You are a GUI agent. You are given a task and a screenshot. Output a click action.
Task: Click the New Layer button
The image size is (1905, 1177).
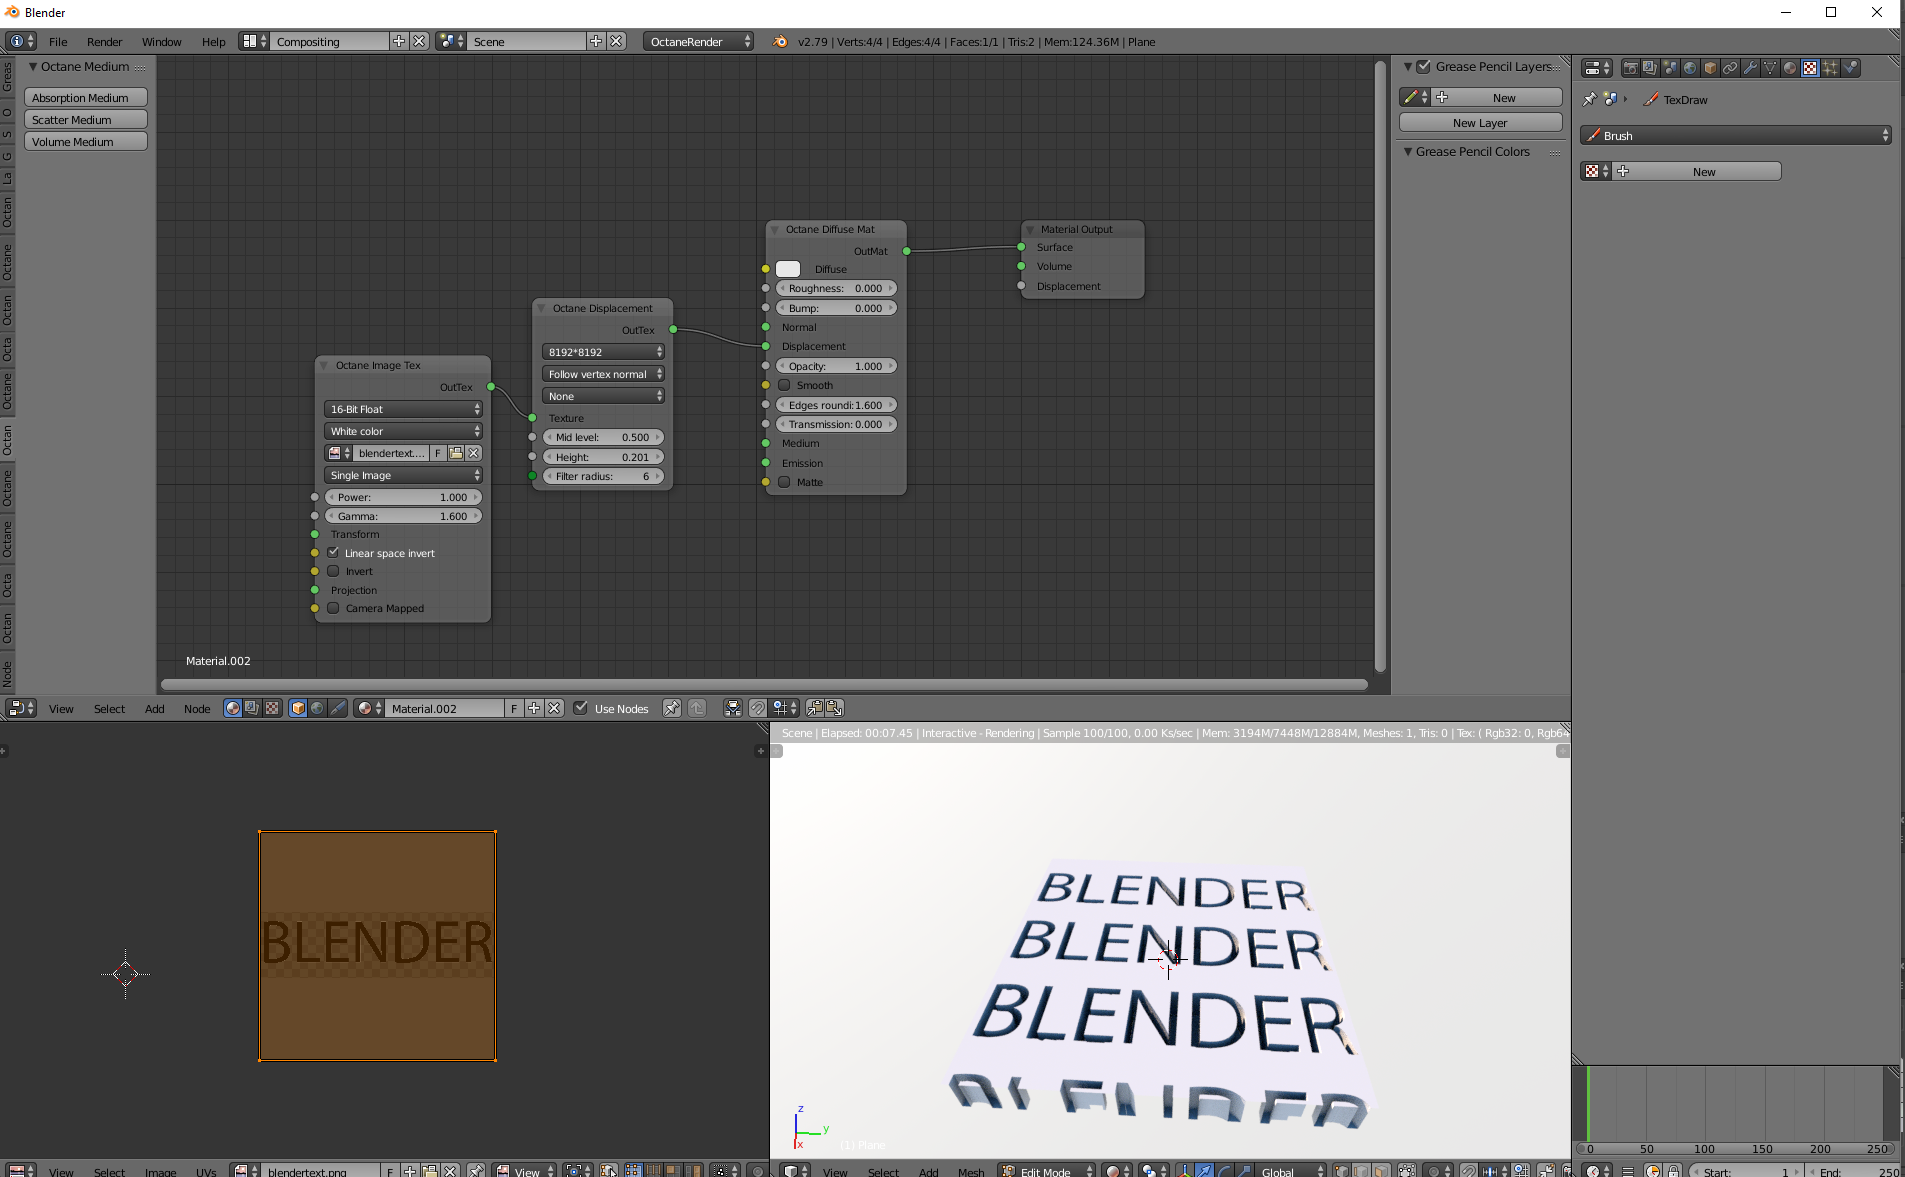click(x=1480, y=122)
